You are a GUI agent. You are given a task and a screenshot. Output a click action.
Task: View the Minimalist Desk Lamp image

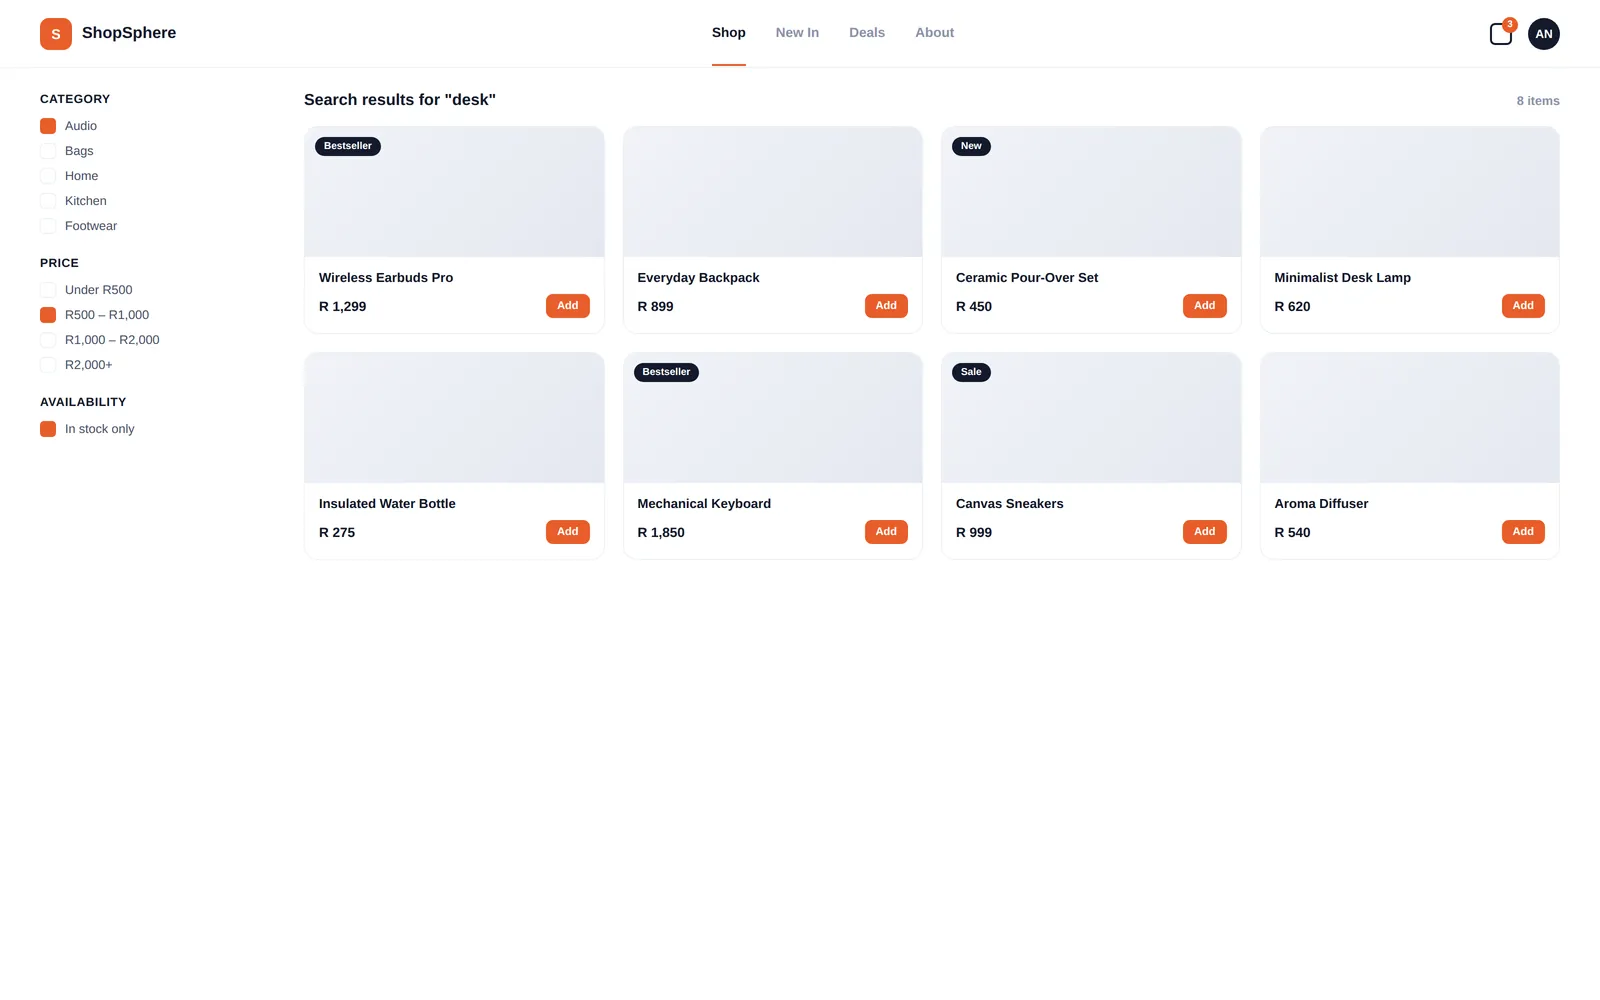click(x=1410, y=192)
